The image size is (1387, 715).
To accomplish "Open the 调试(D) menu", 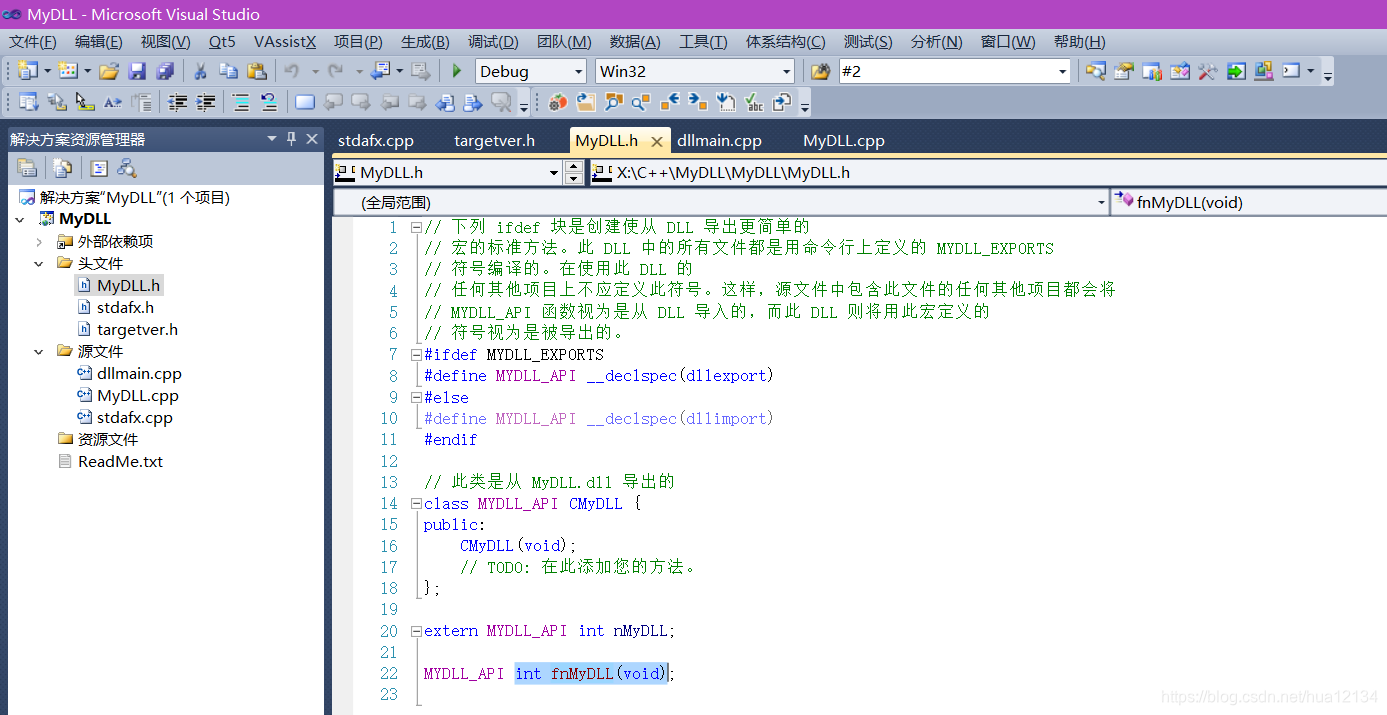I will [493, 42].
